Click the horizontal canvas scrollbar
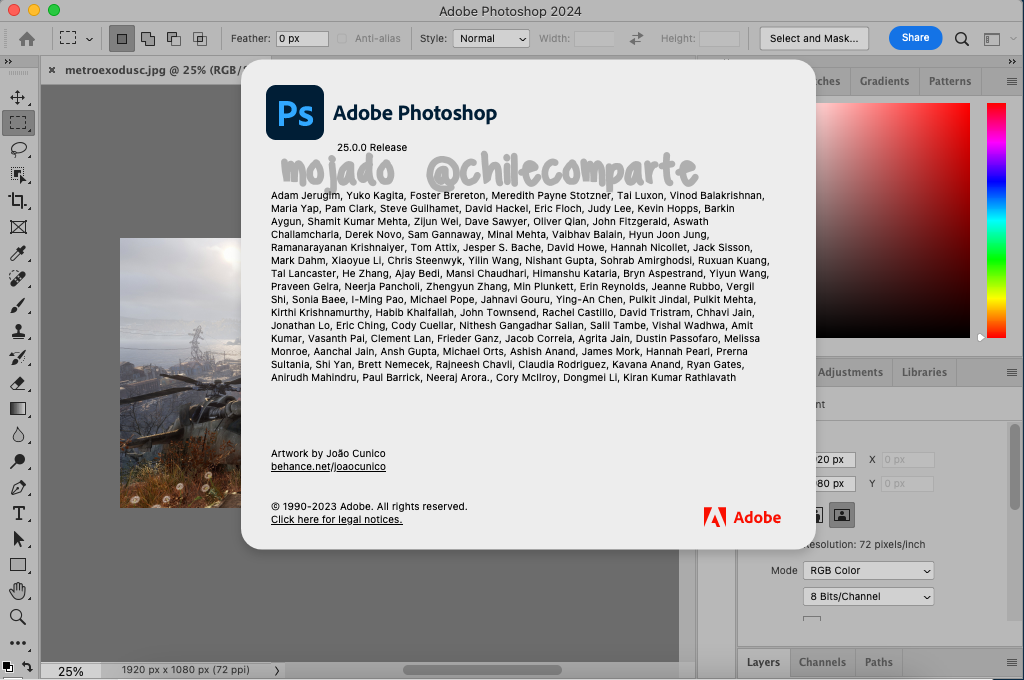1024x680 pixels. click(482, 670)
